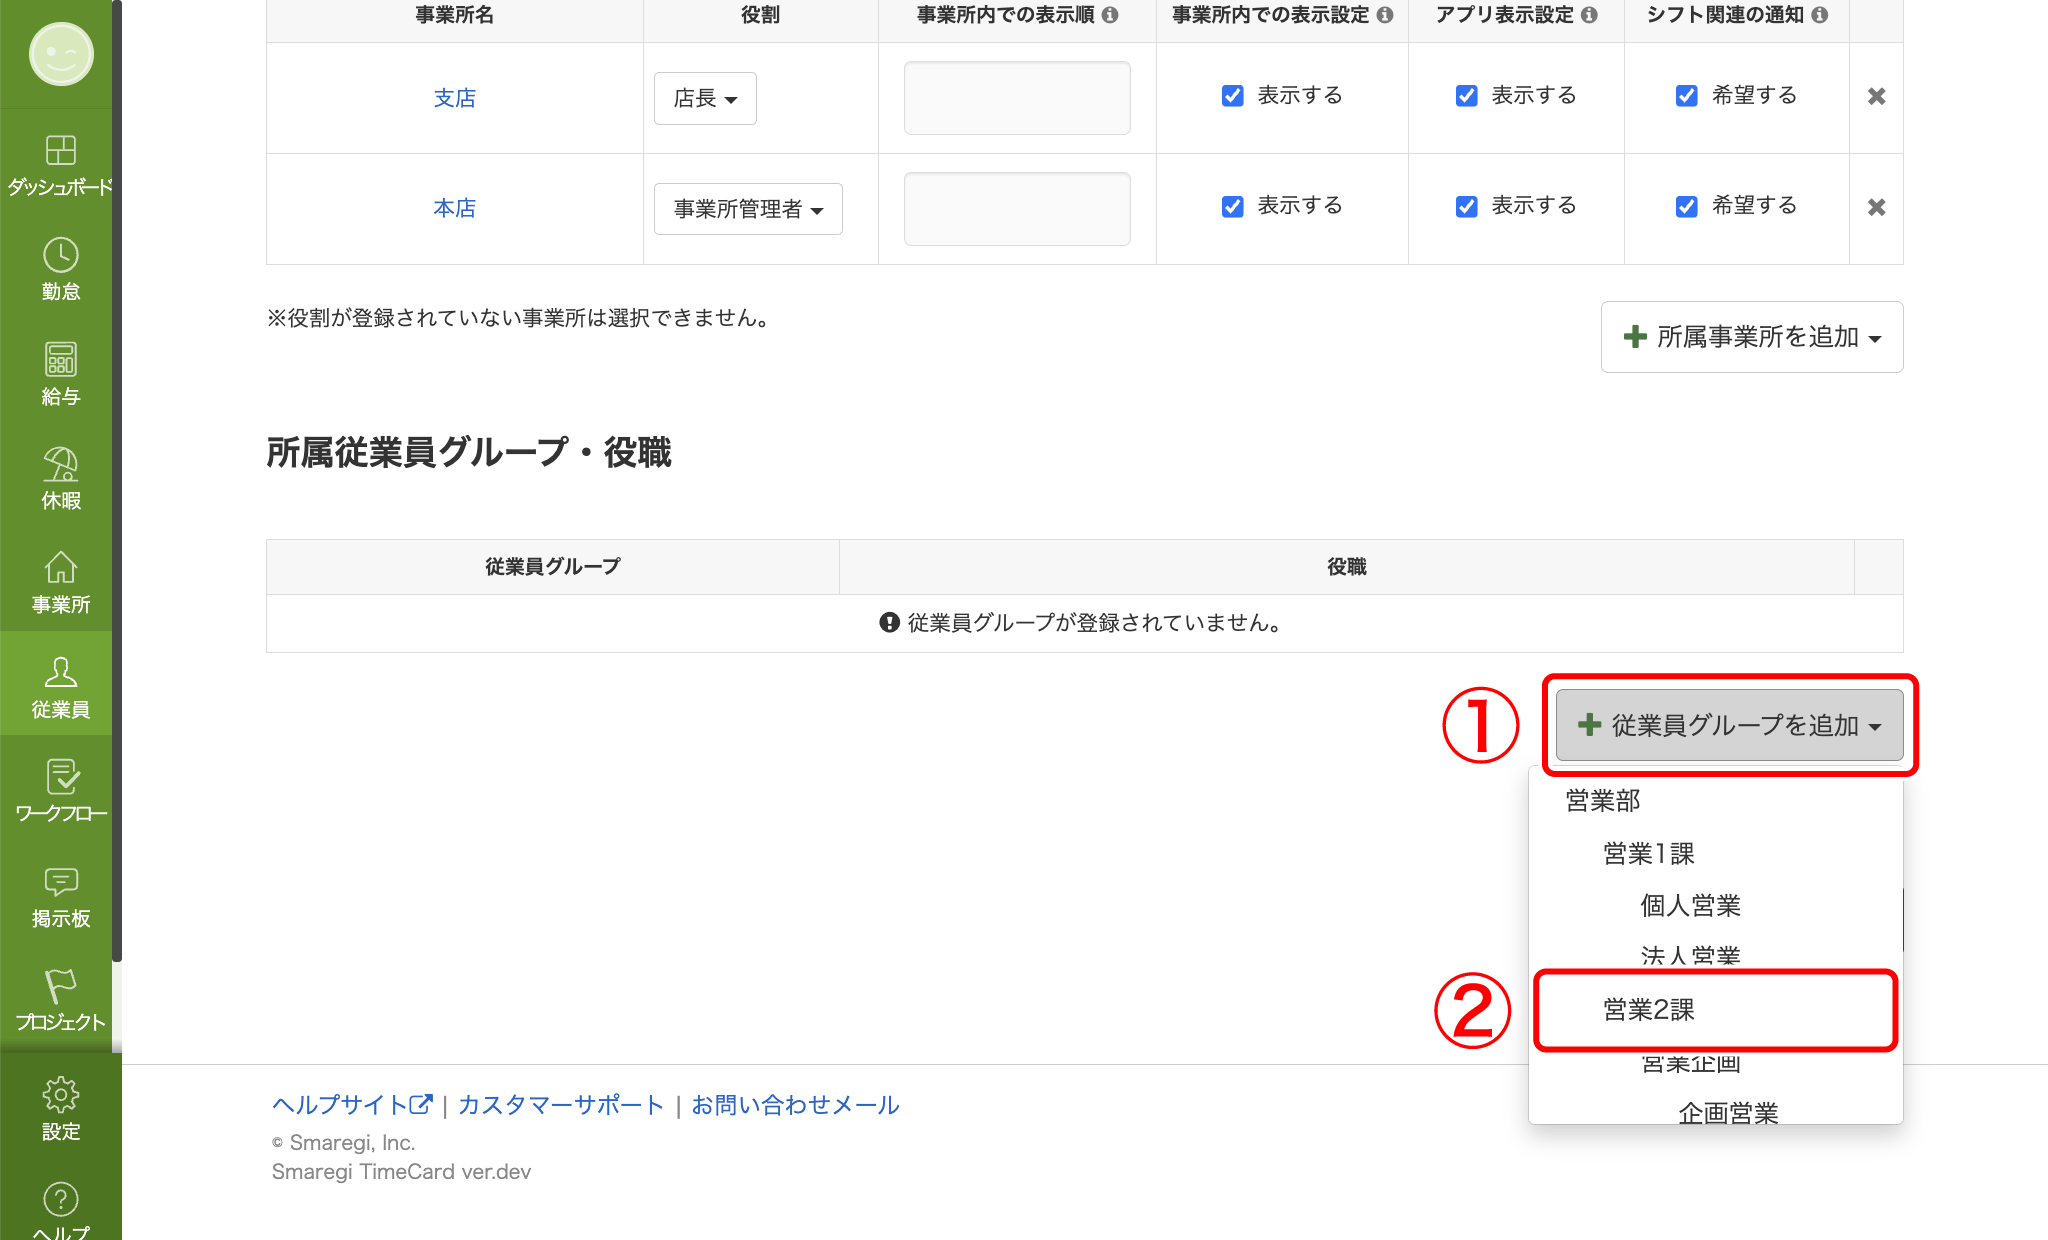Remove the 本店 row with X icon

pyautogui.click(x=1877, y=207)
